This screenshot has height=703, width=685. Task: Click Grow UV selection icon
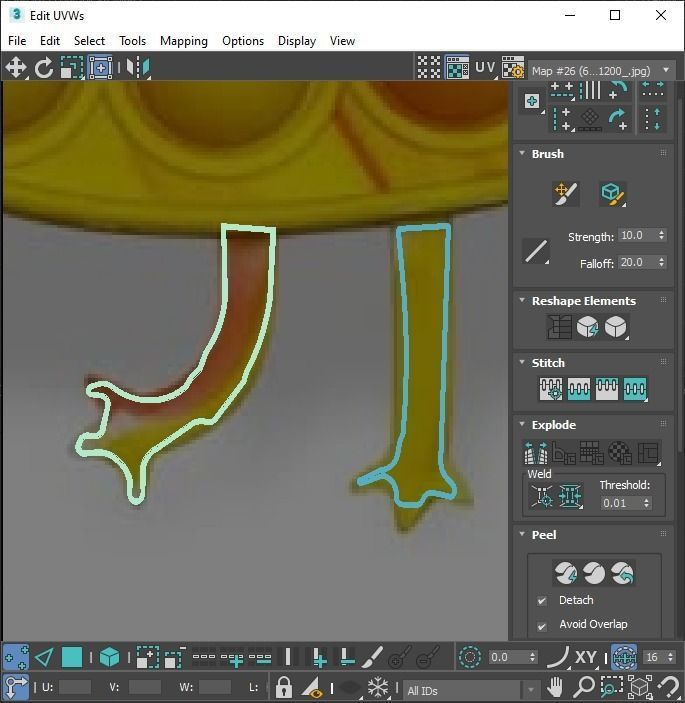[147, 657]
